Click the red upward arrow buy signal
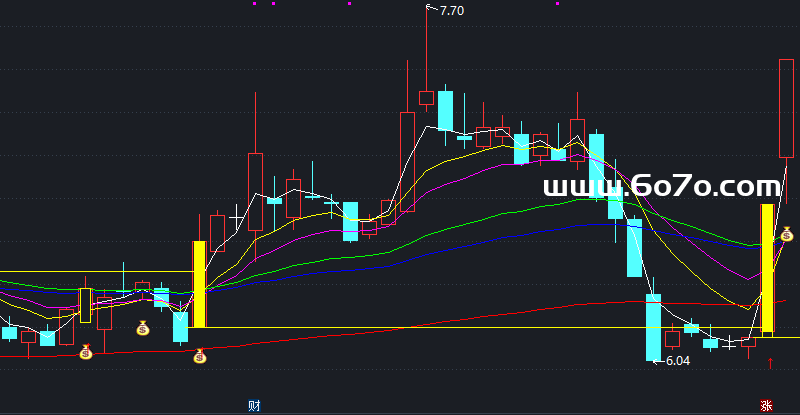Screen dimensions: 800x415 point(769,362)
